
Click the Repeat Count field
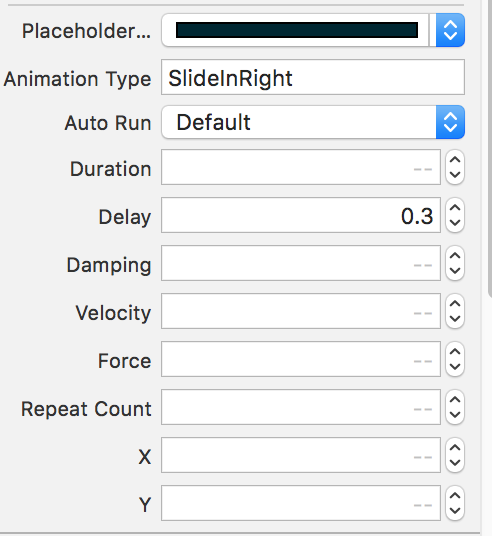click(301, 407)
